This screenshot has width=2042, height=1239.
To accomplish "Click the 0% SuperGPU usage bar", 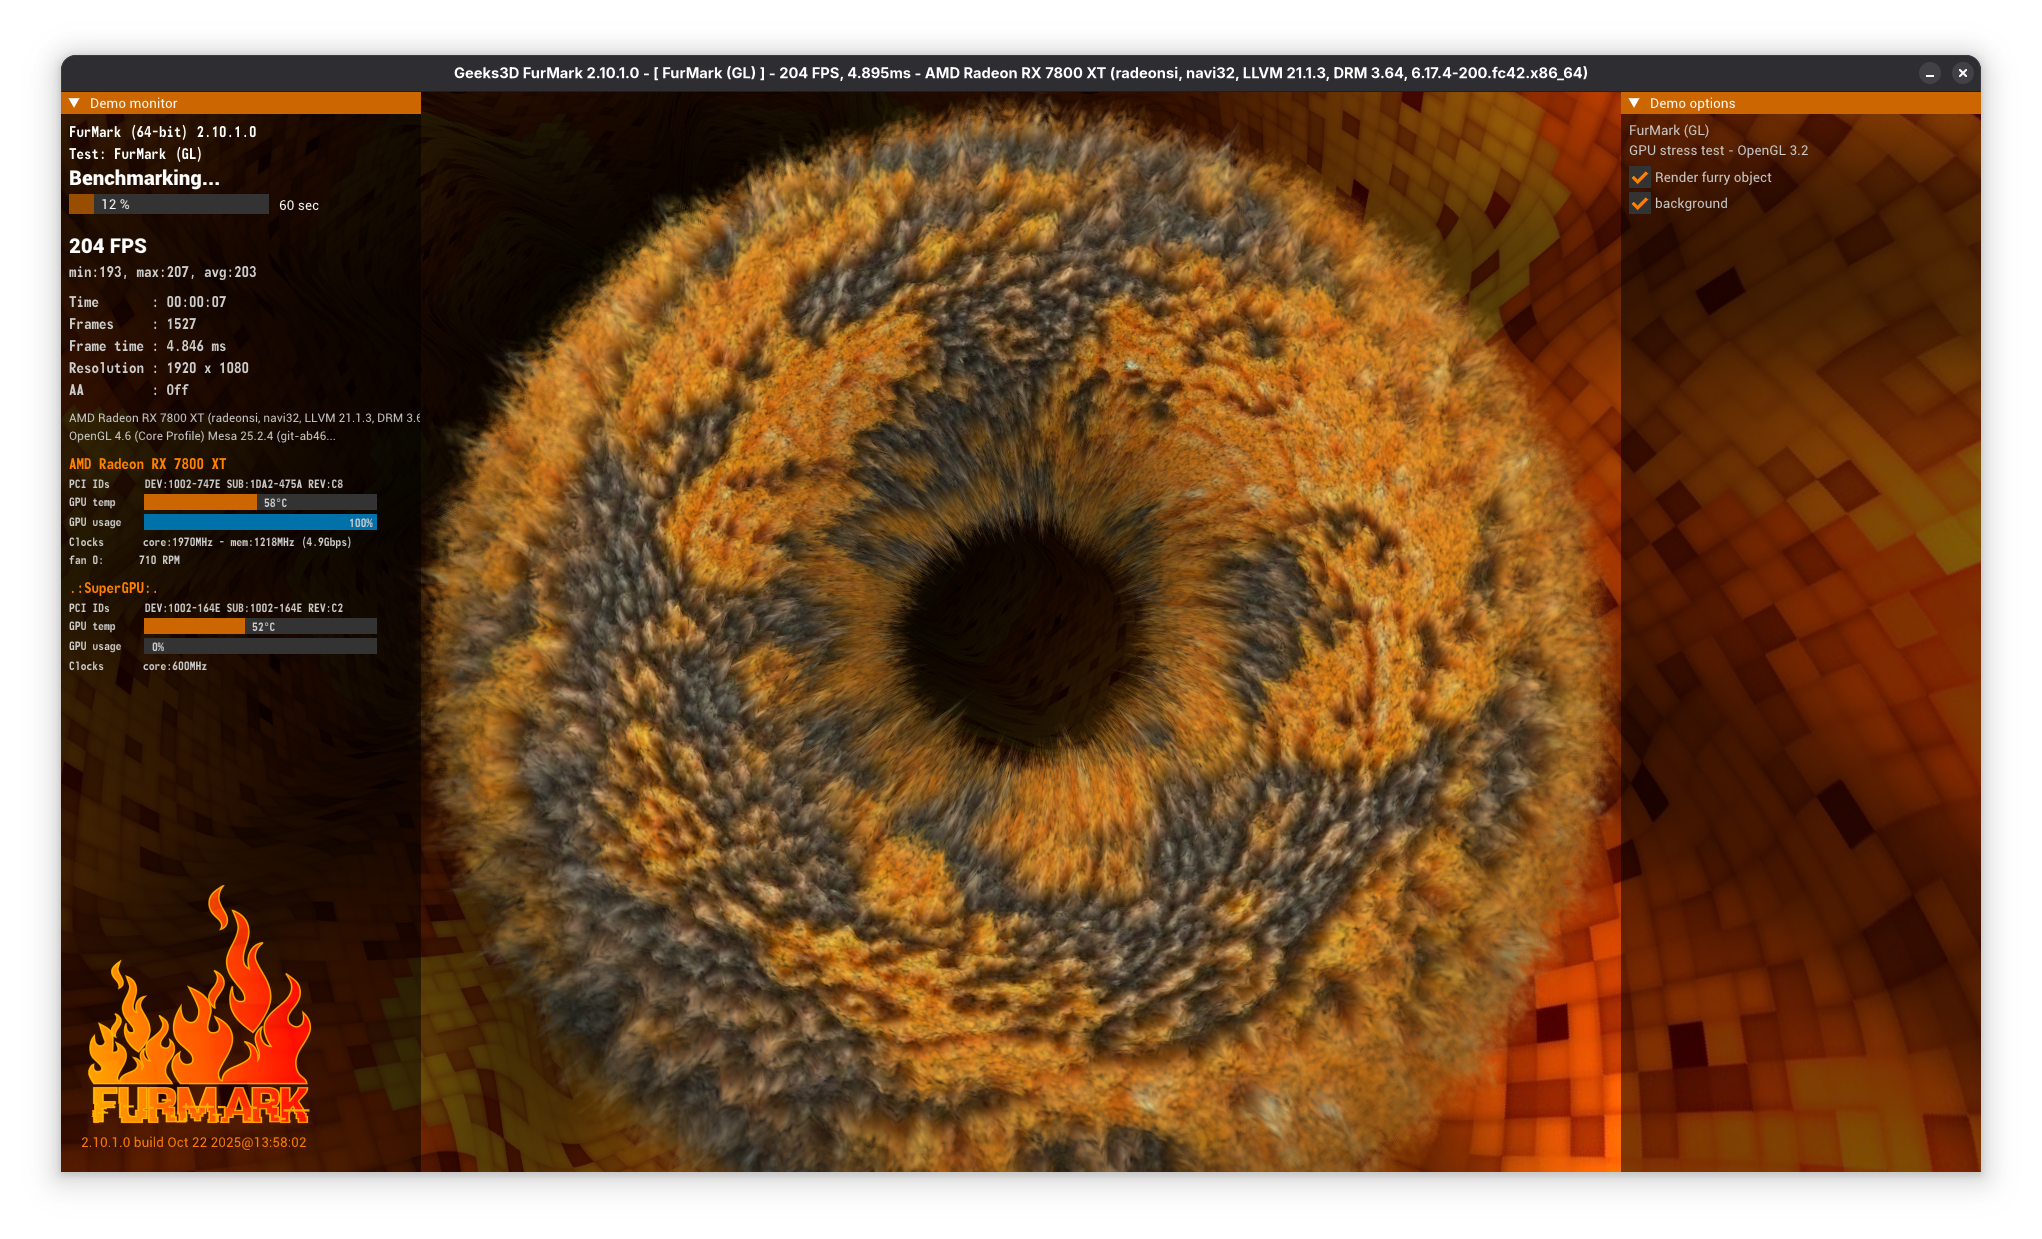I will coord(260,646).
